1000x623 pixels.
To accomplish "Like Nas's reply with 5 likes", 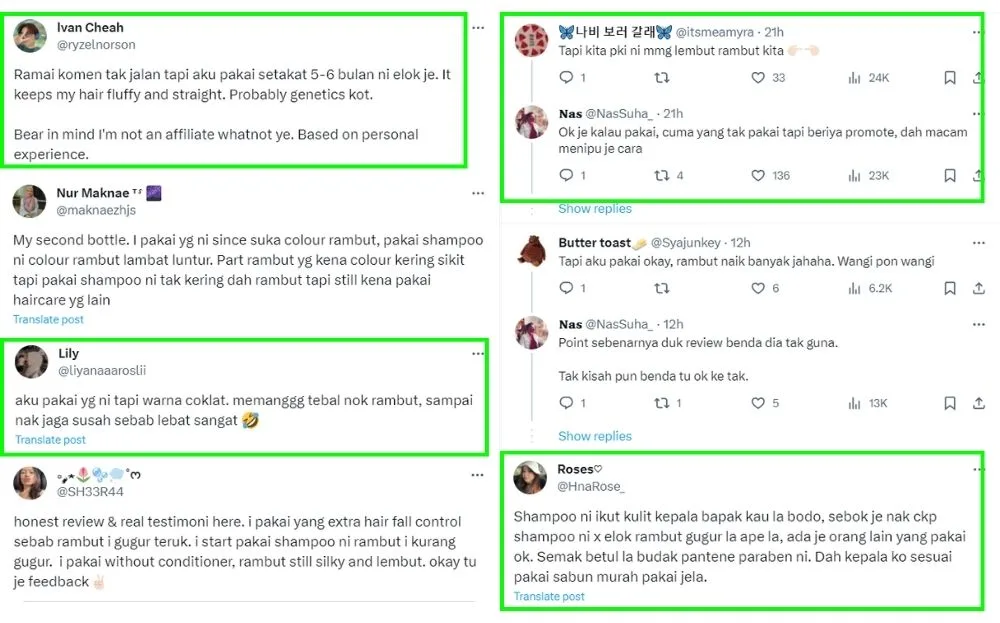I will [x=757, y=403].
